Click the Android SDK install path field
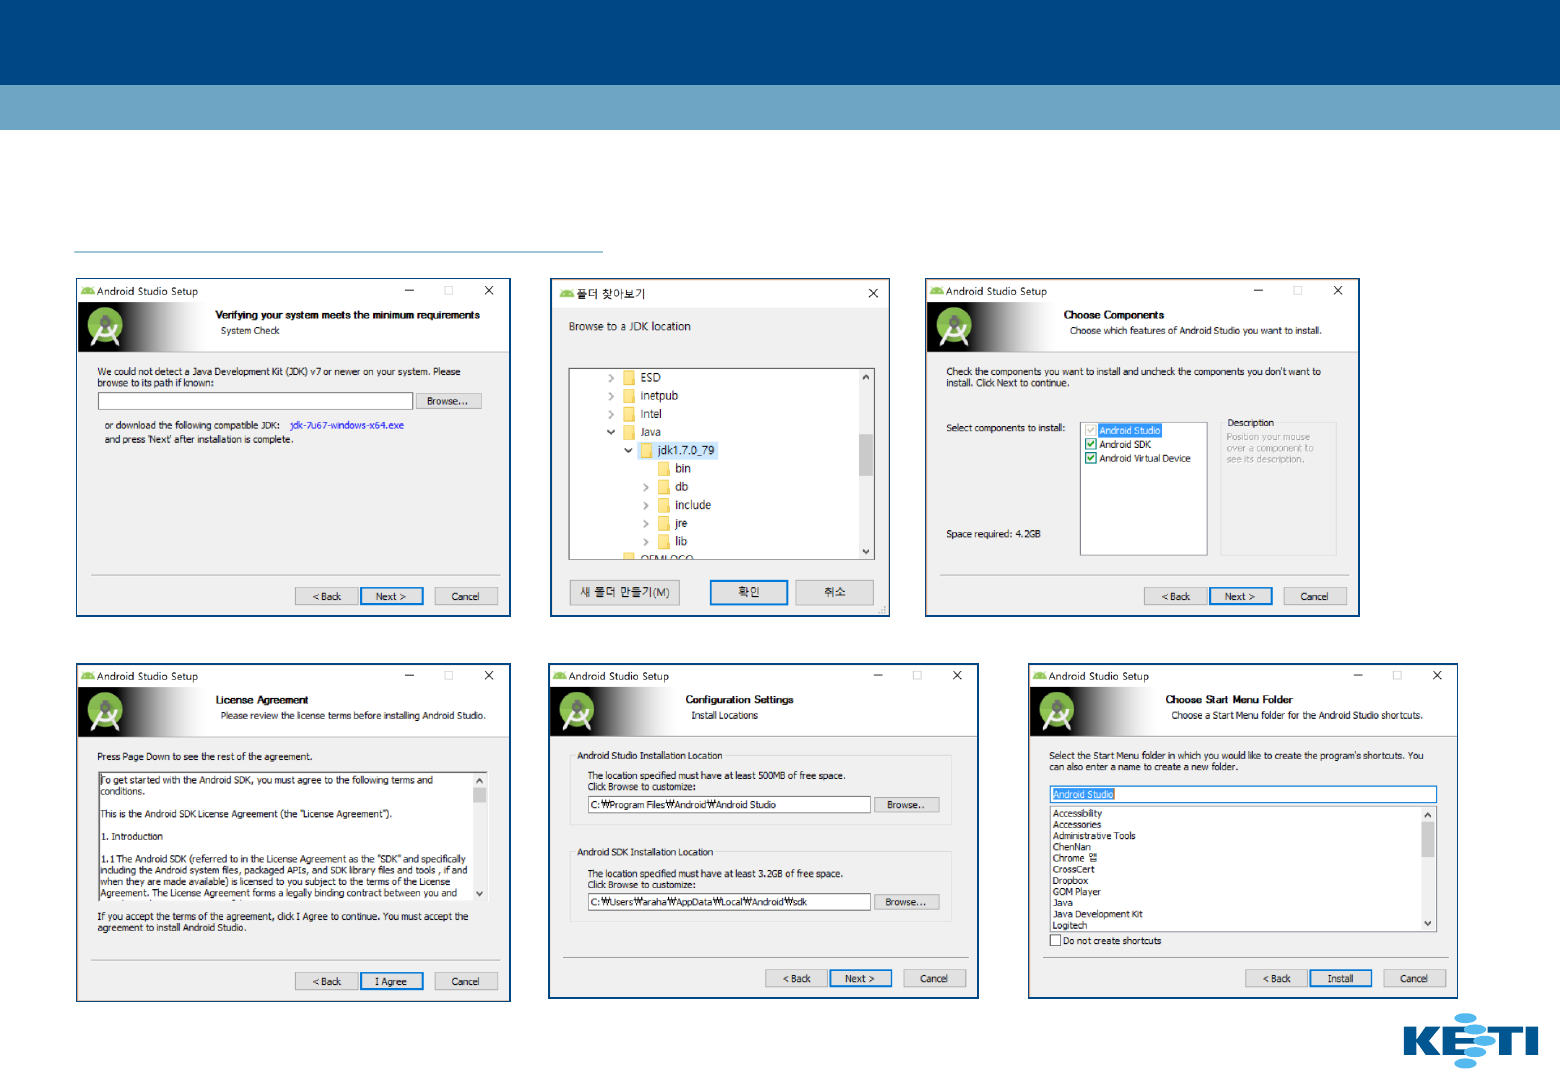1560x1080 pixels. 729,902
